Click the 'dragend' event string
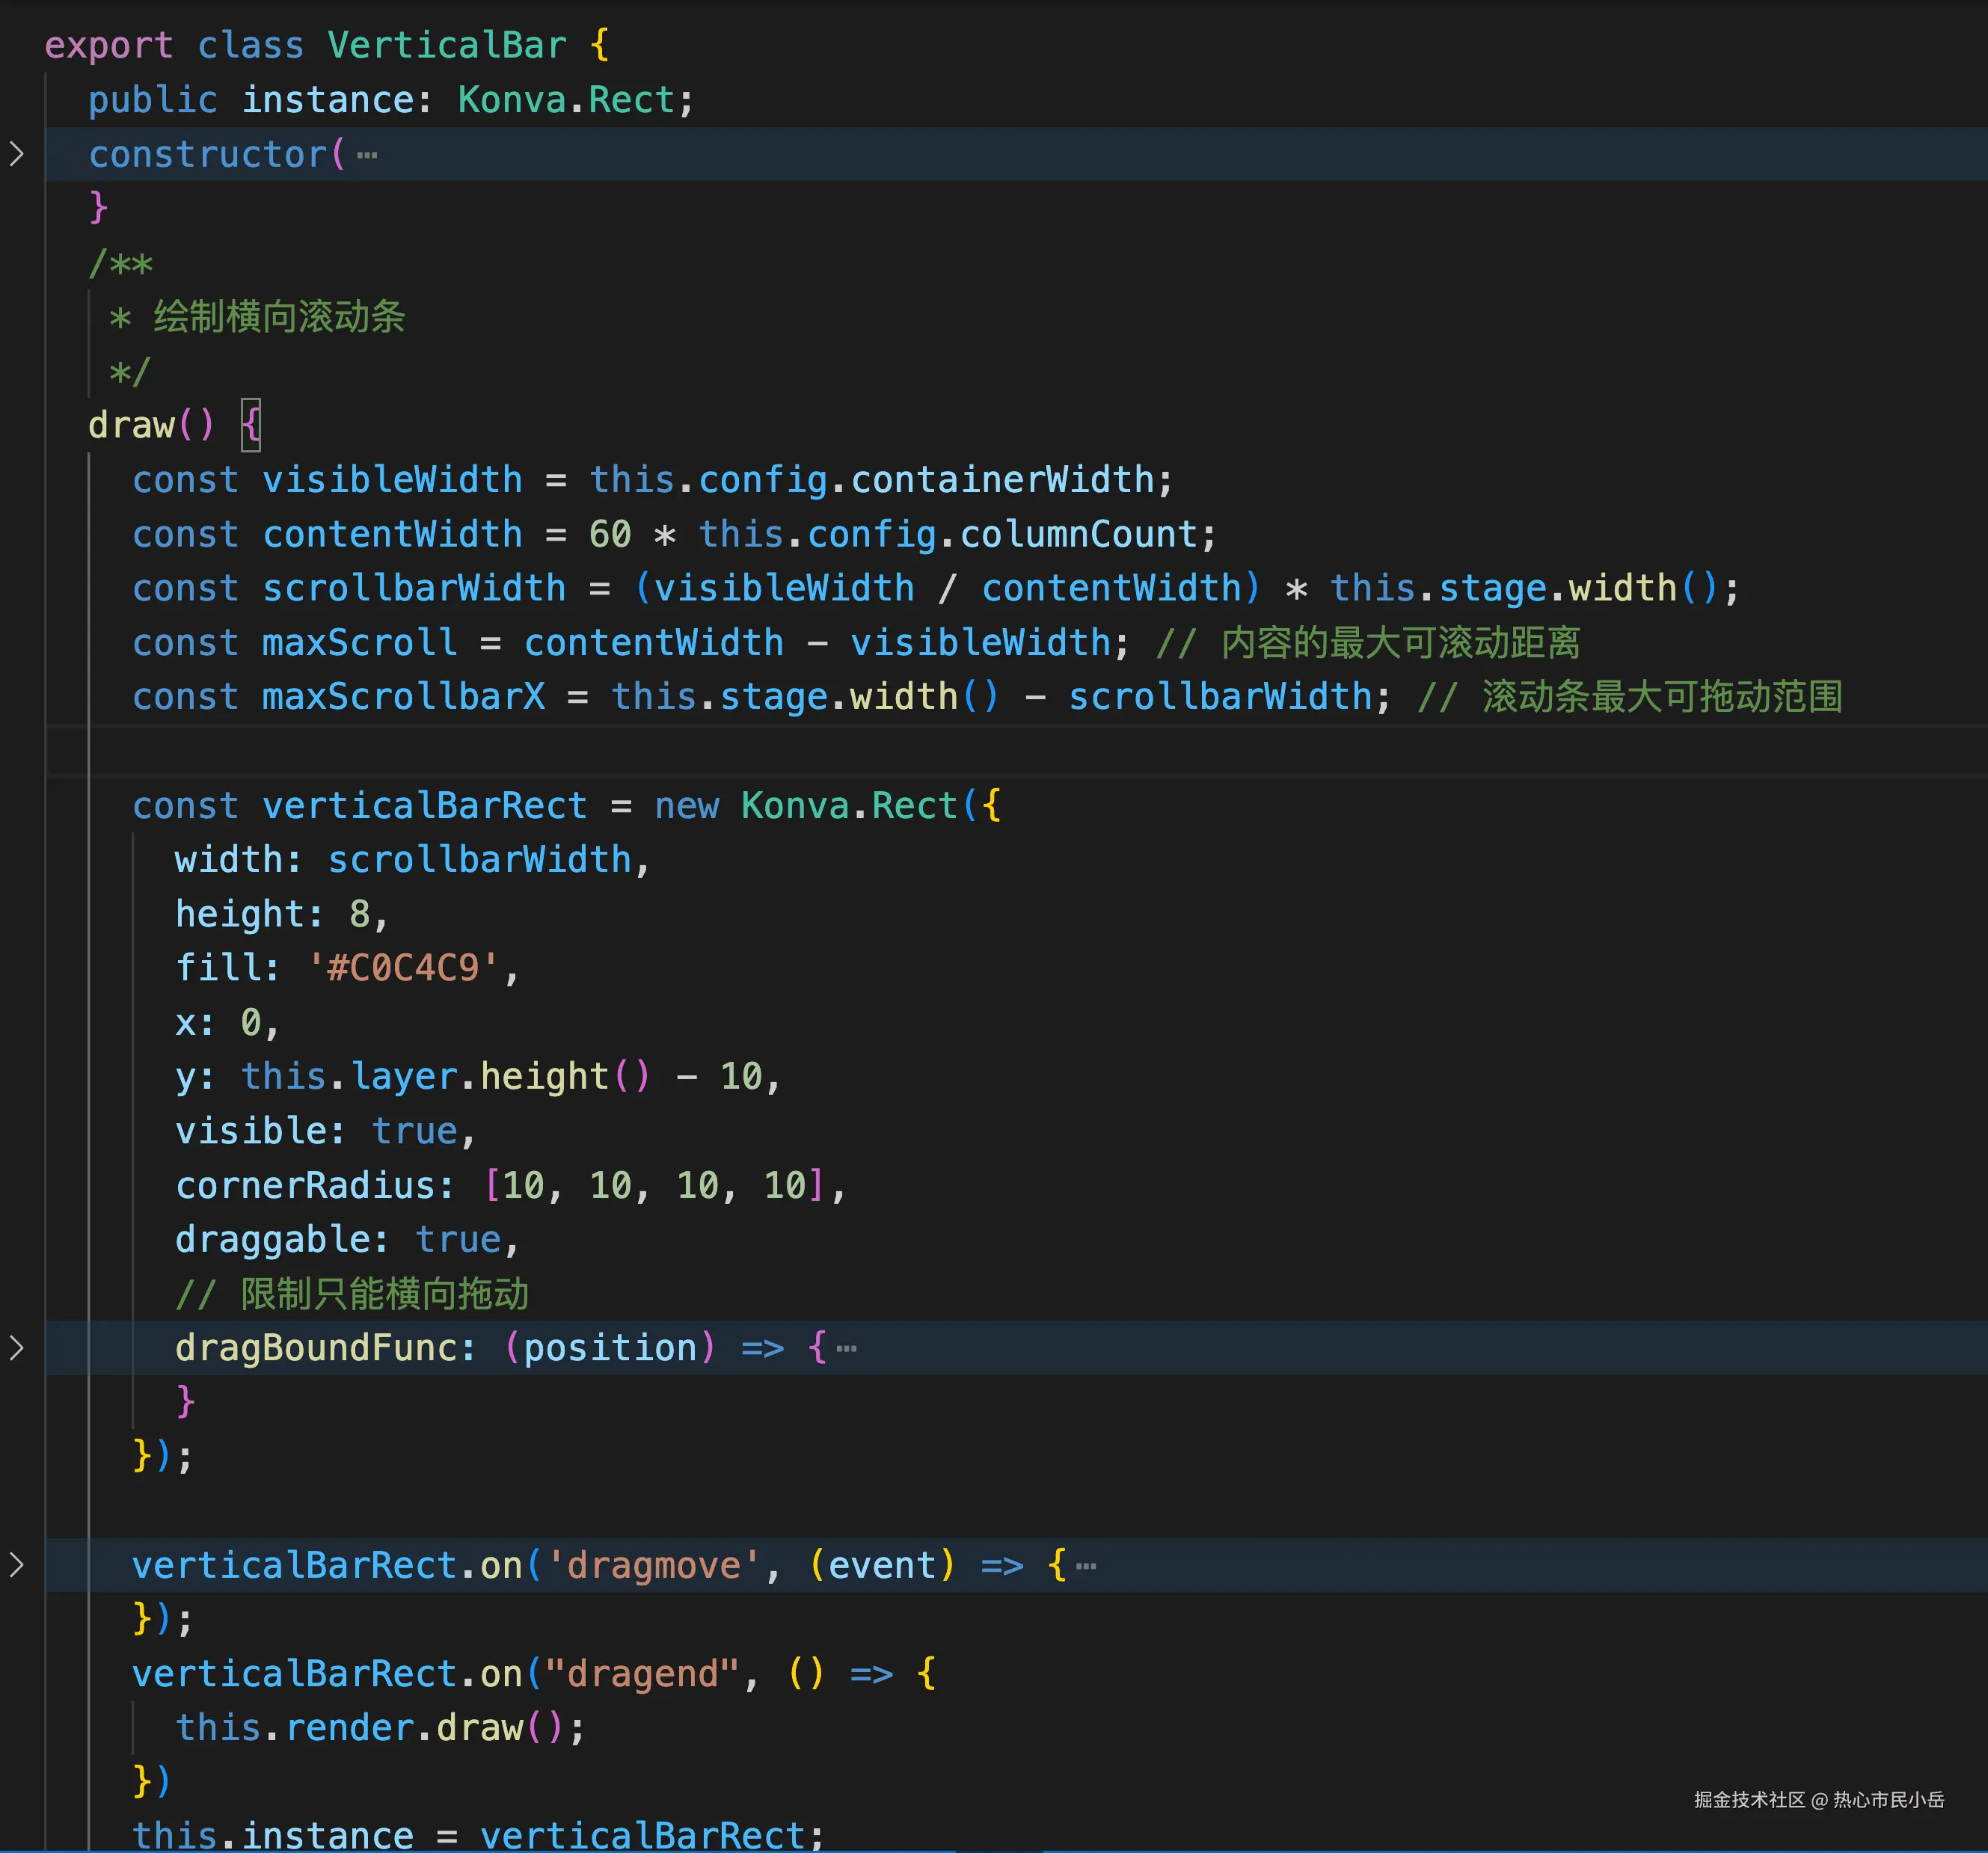Image resolution: width=1988 pixels, height=1853 pixels. pos(641,1674)
